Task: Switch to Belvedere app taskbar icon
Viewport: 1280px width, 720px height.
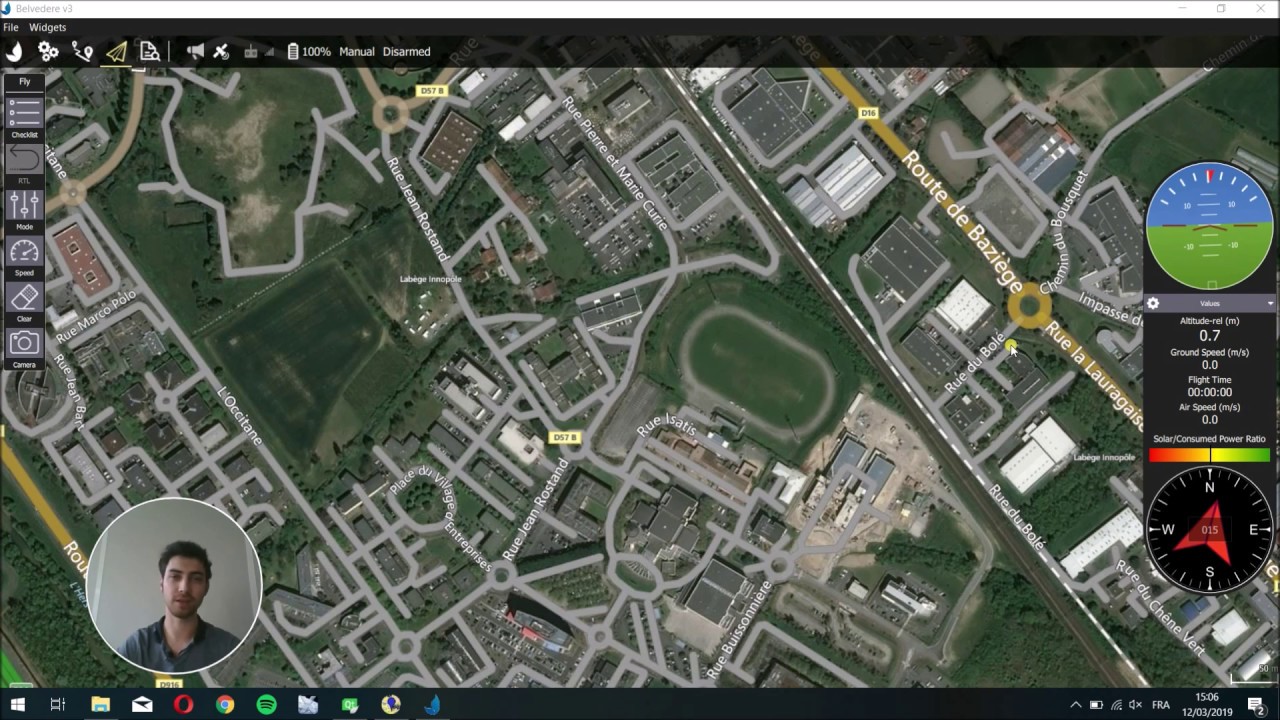Action: tap(432, 705)
